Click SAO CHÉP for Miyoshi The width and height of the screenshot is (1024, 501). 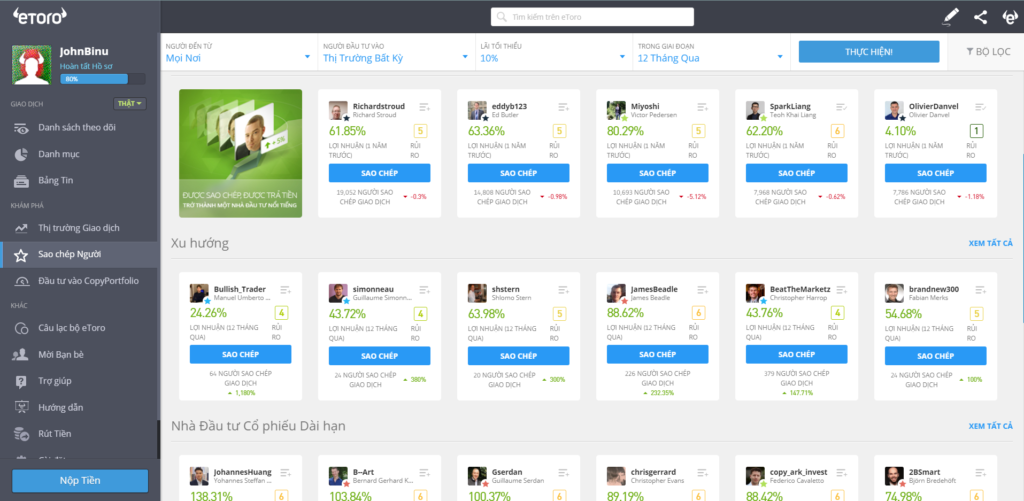point(658,173)
